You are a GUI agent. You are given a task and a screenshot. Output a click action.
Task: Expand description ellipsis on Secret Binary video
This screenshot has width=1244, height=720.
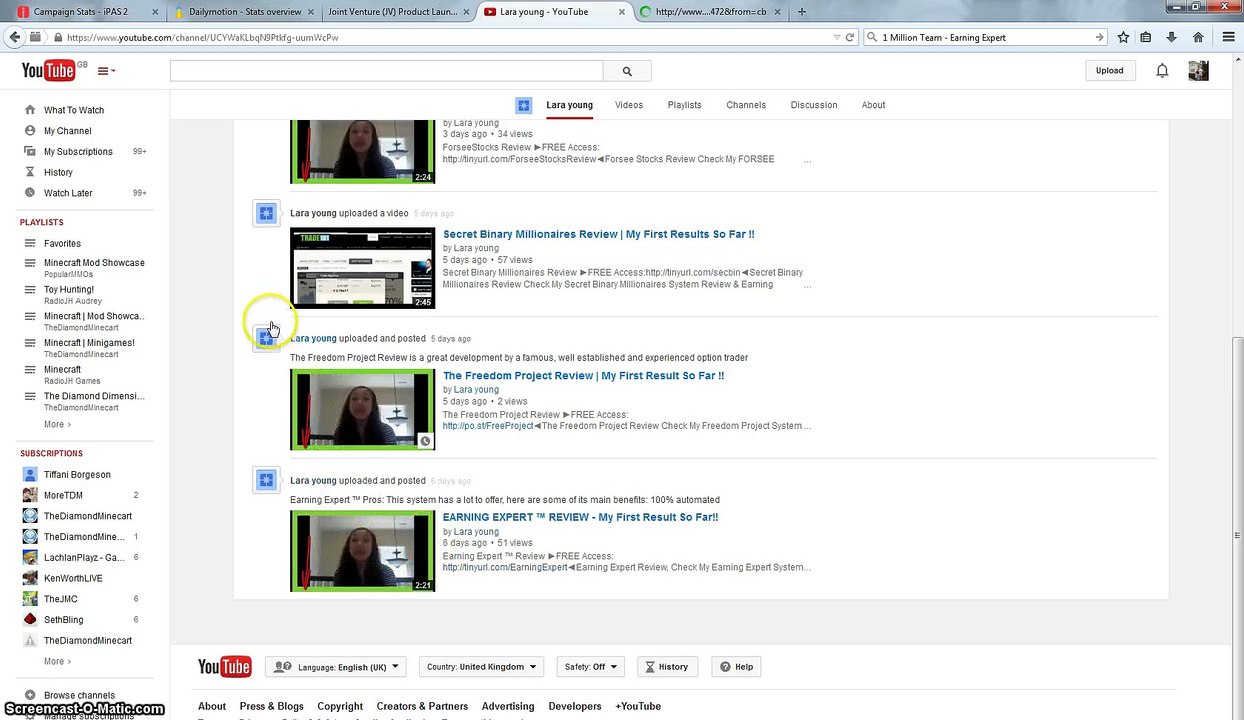[807, 286]
